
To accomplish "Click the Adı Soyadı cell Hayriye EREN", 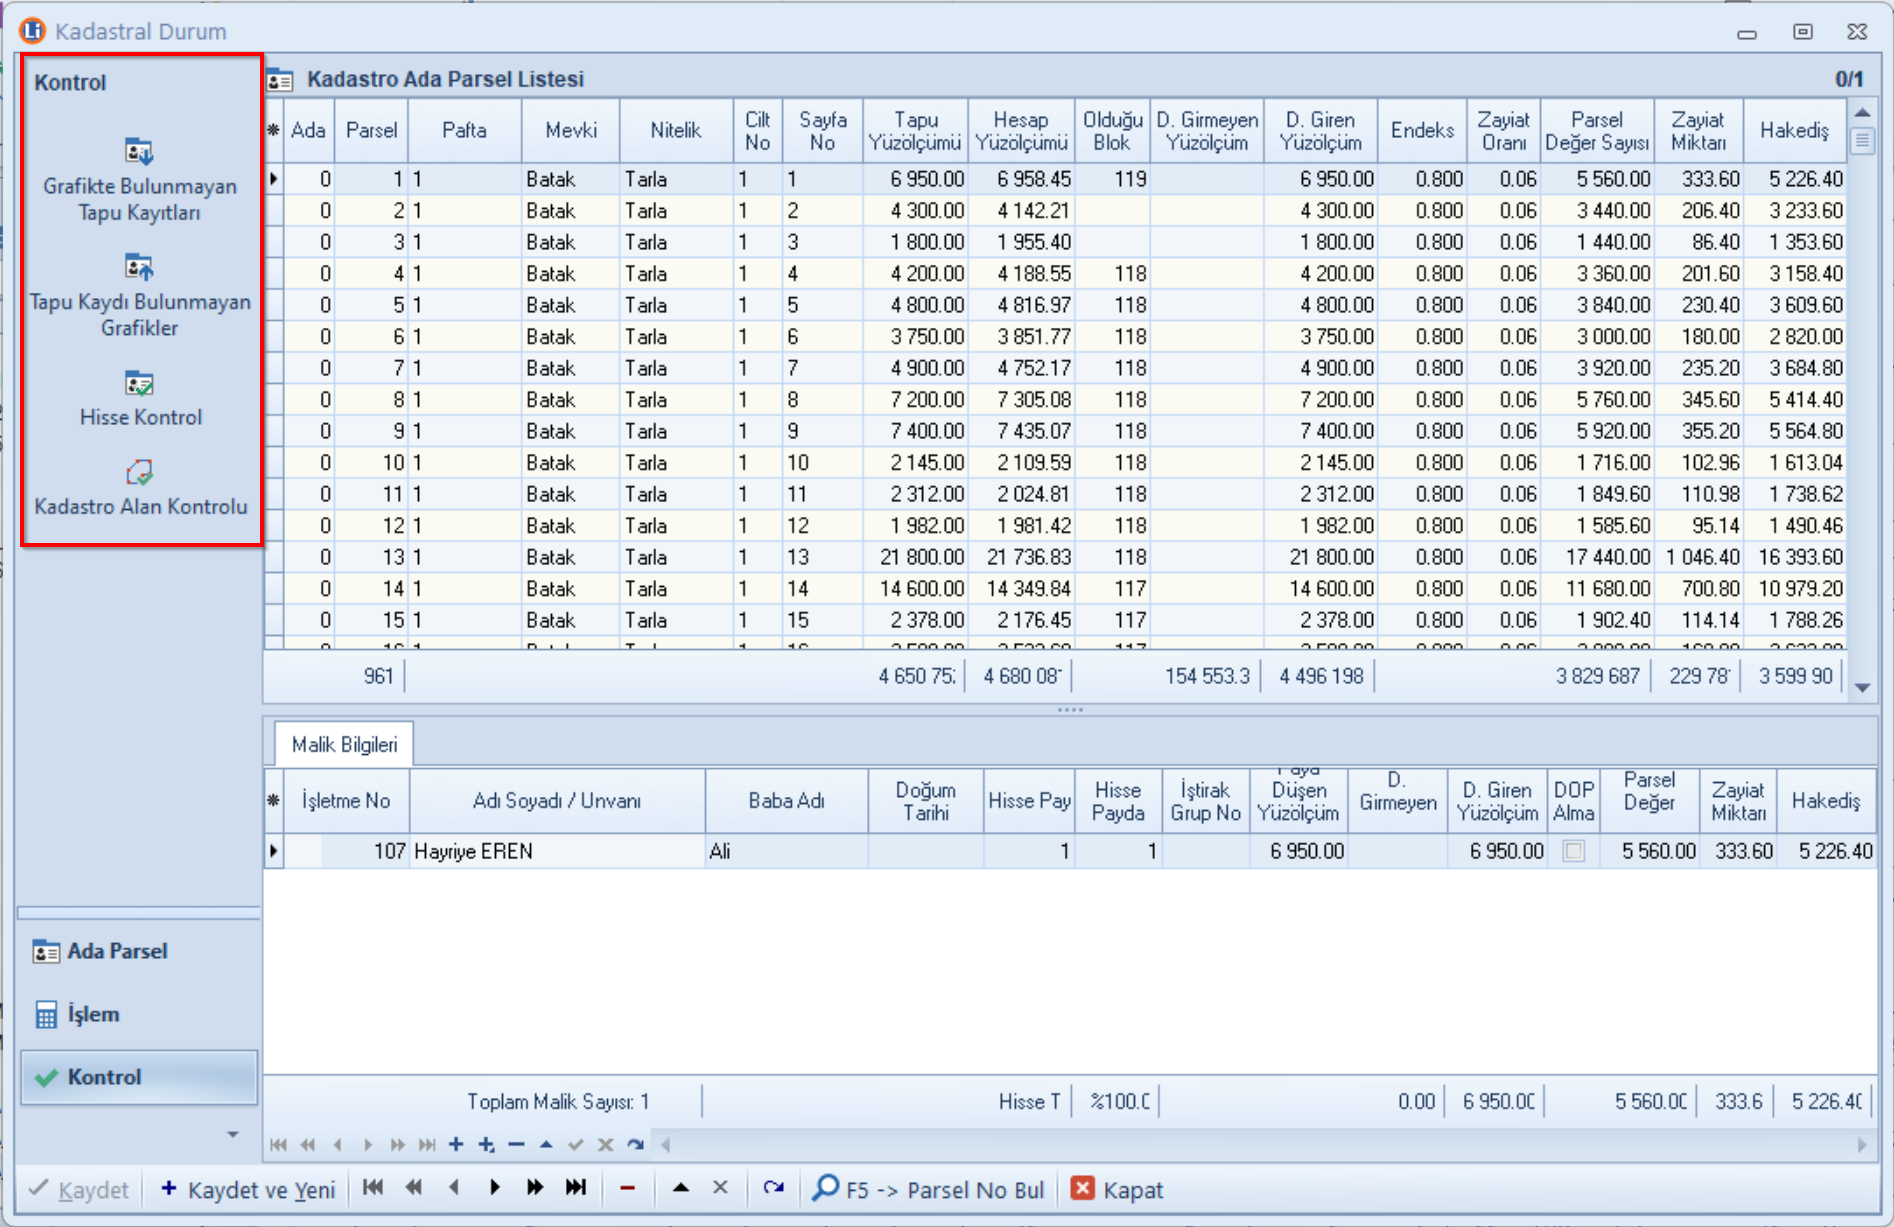I will click(x=557, y=851).
